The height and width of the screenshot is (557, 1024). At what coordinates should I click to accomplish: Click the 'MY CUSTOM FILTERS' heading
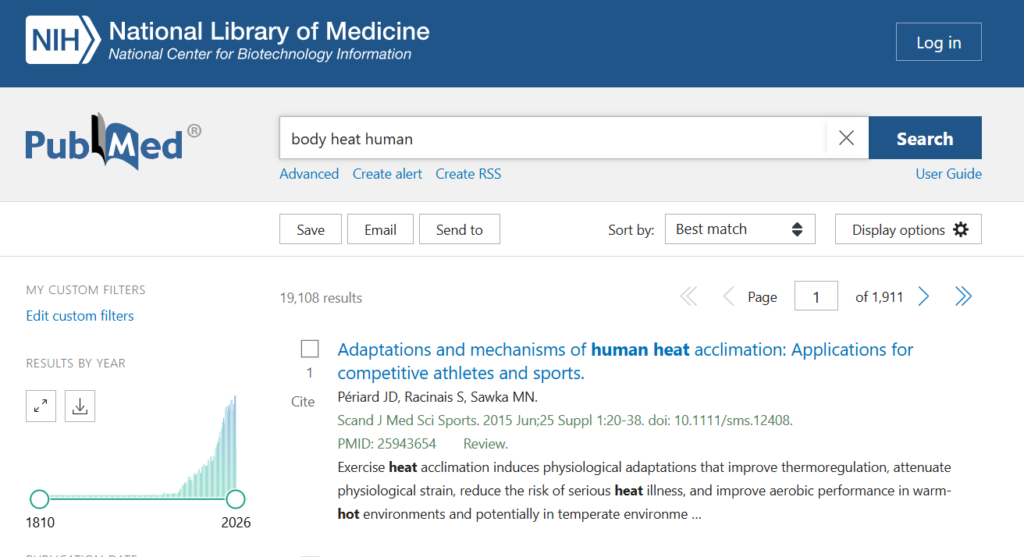[86, 289]
